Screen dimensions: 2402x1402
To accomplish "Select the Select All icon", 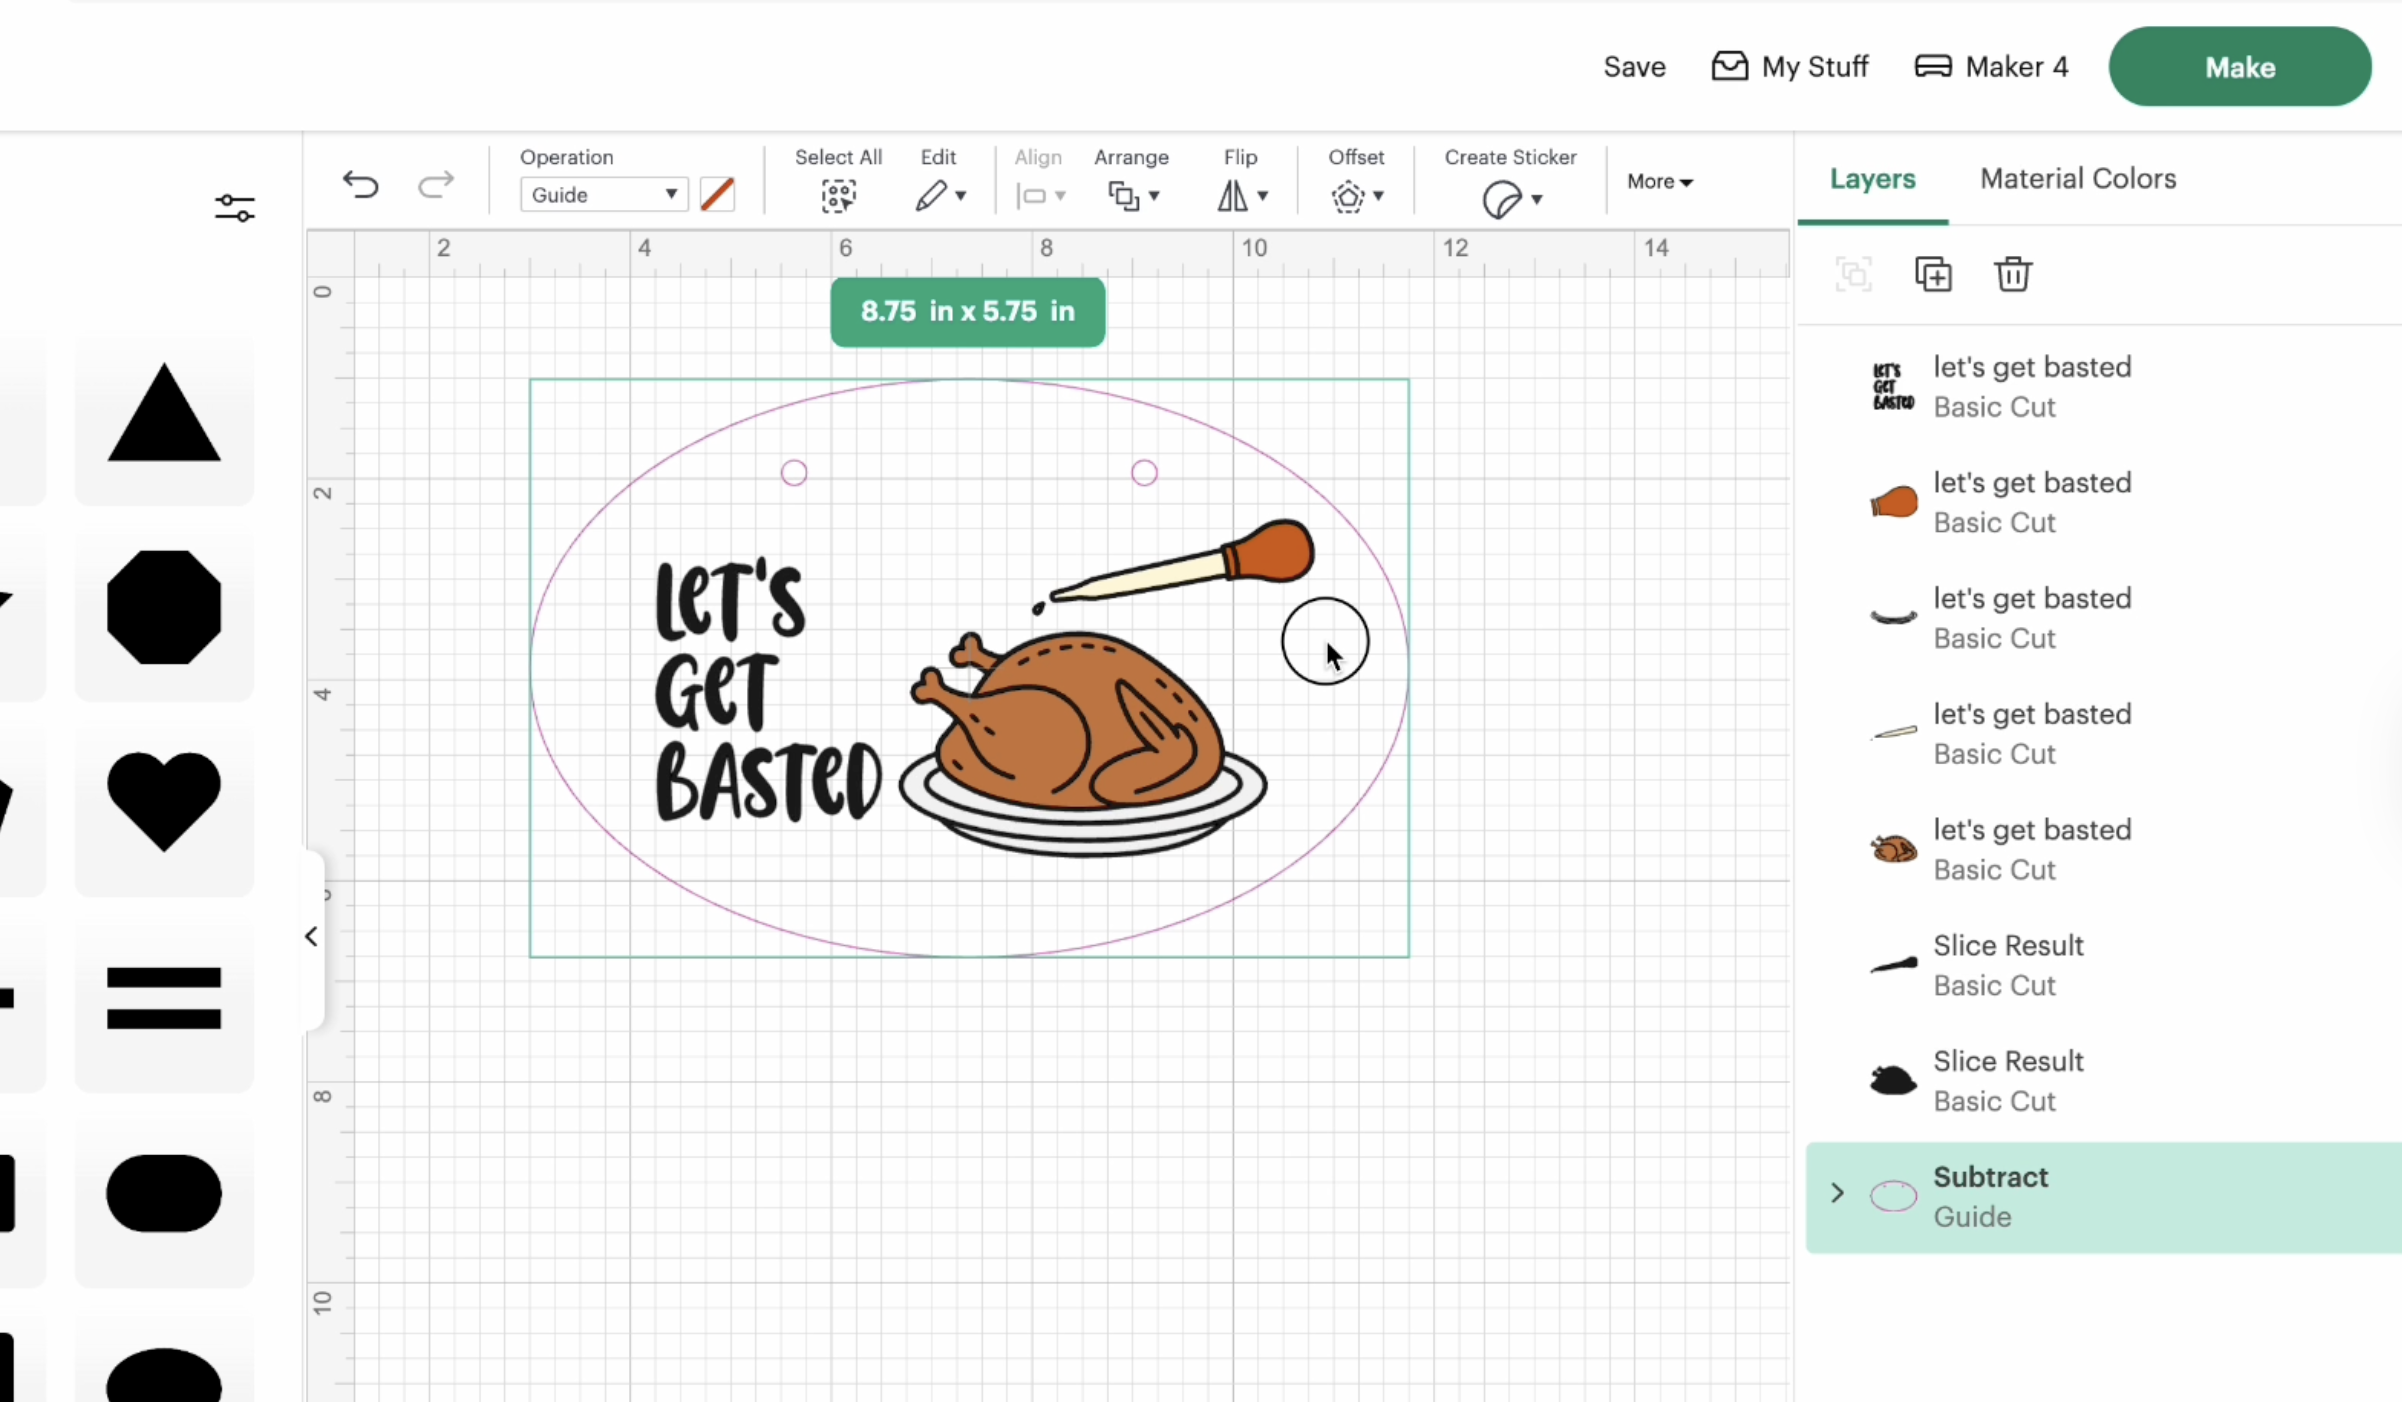I will click(x=838, y=195).
